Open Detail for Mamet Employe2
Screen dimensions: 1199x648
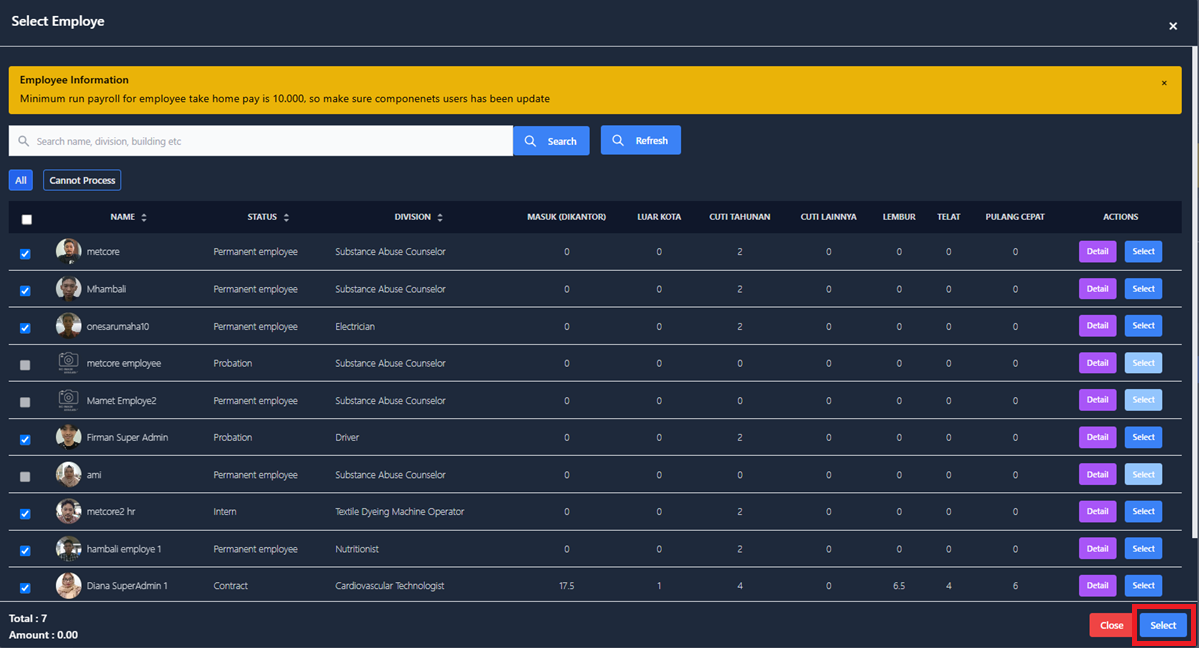point(1097,399)
